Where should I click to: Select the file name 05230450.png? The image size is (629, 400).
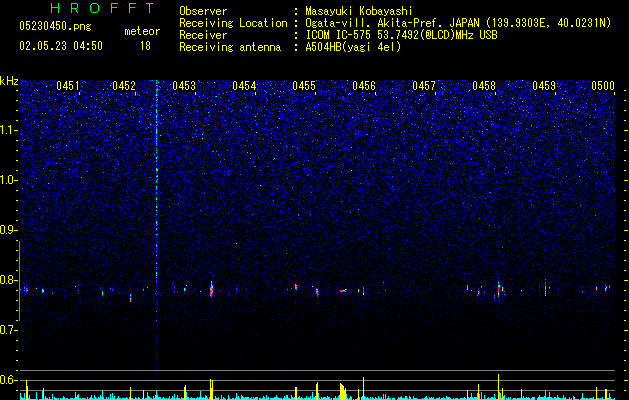click(55, 27)
